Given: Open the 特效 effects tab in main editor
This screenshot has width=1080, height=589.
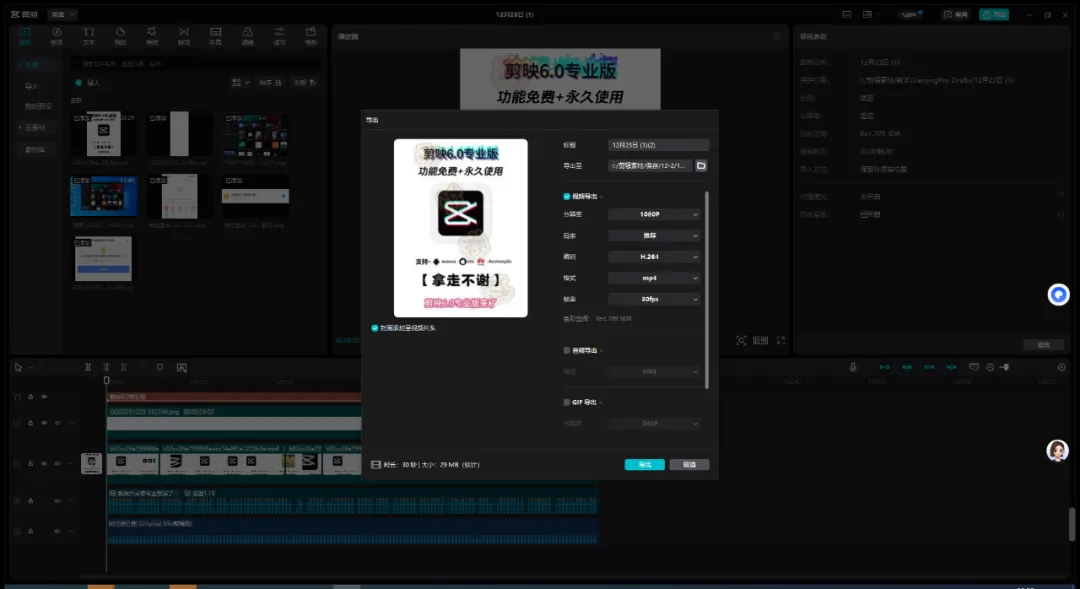Looking at the screenshot, I should coord(152,36).
